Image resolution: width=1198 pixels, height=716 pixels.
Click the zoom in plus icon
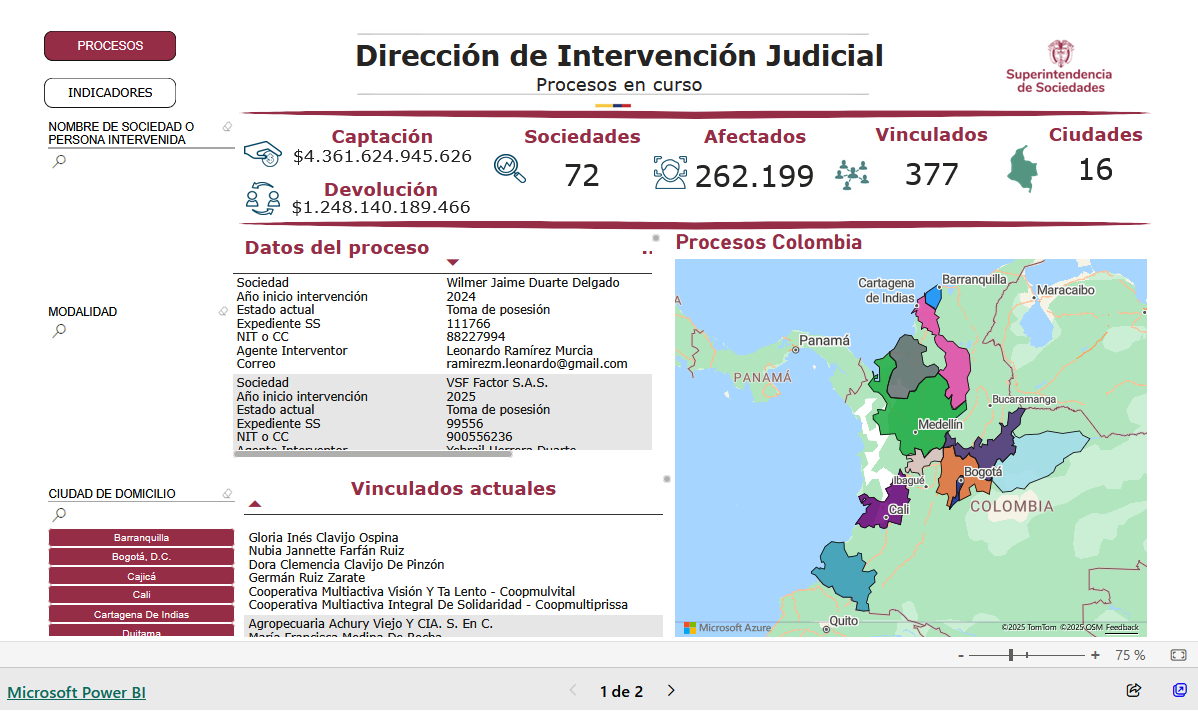1095,655
